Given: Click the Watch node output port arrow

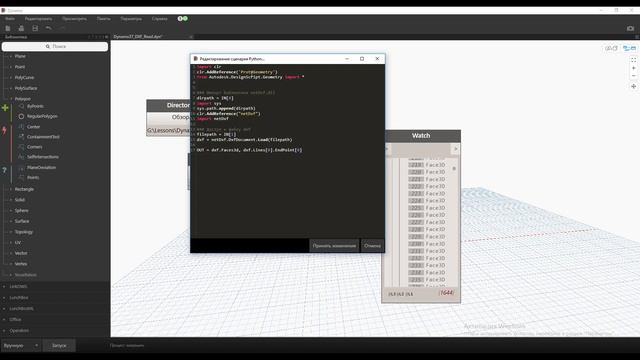Looking at the screenshot, I should tap(456, 149).
